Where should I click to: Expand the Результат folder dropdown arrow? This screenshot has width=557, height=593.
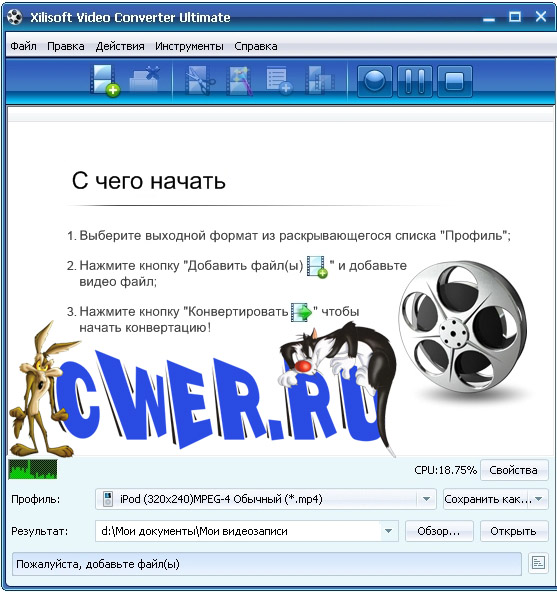coord(388,531)
